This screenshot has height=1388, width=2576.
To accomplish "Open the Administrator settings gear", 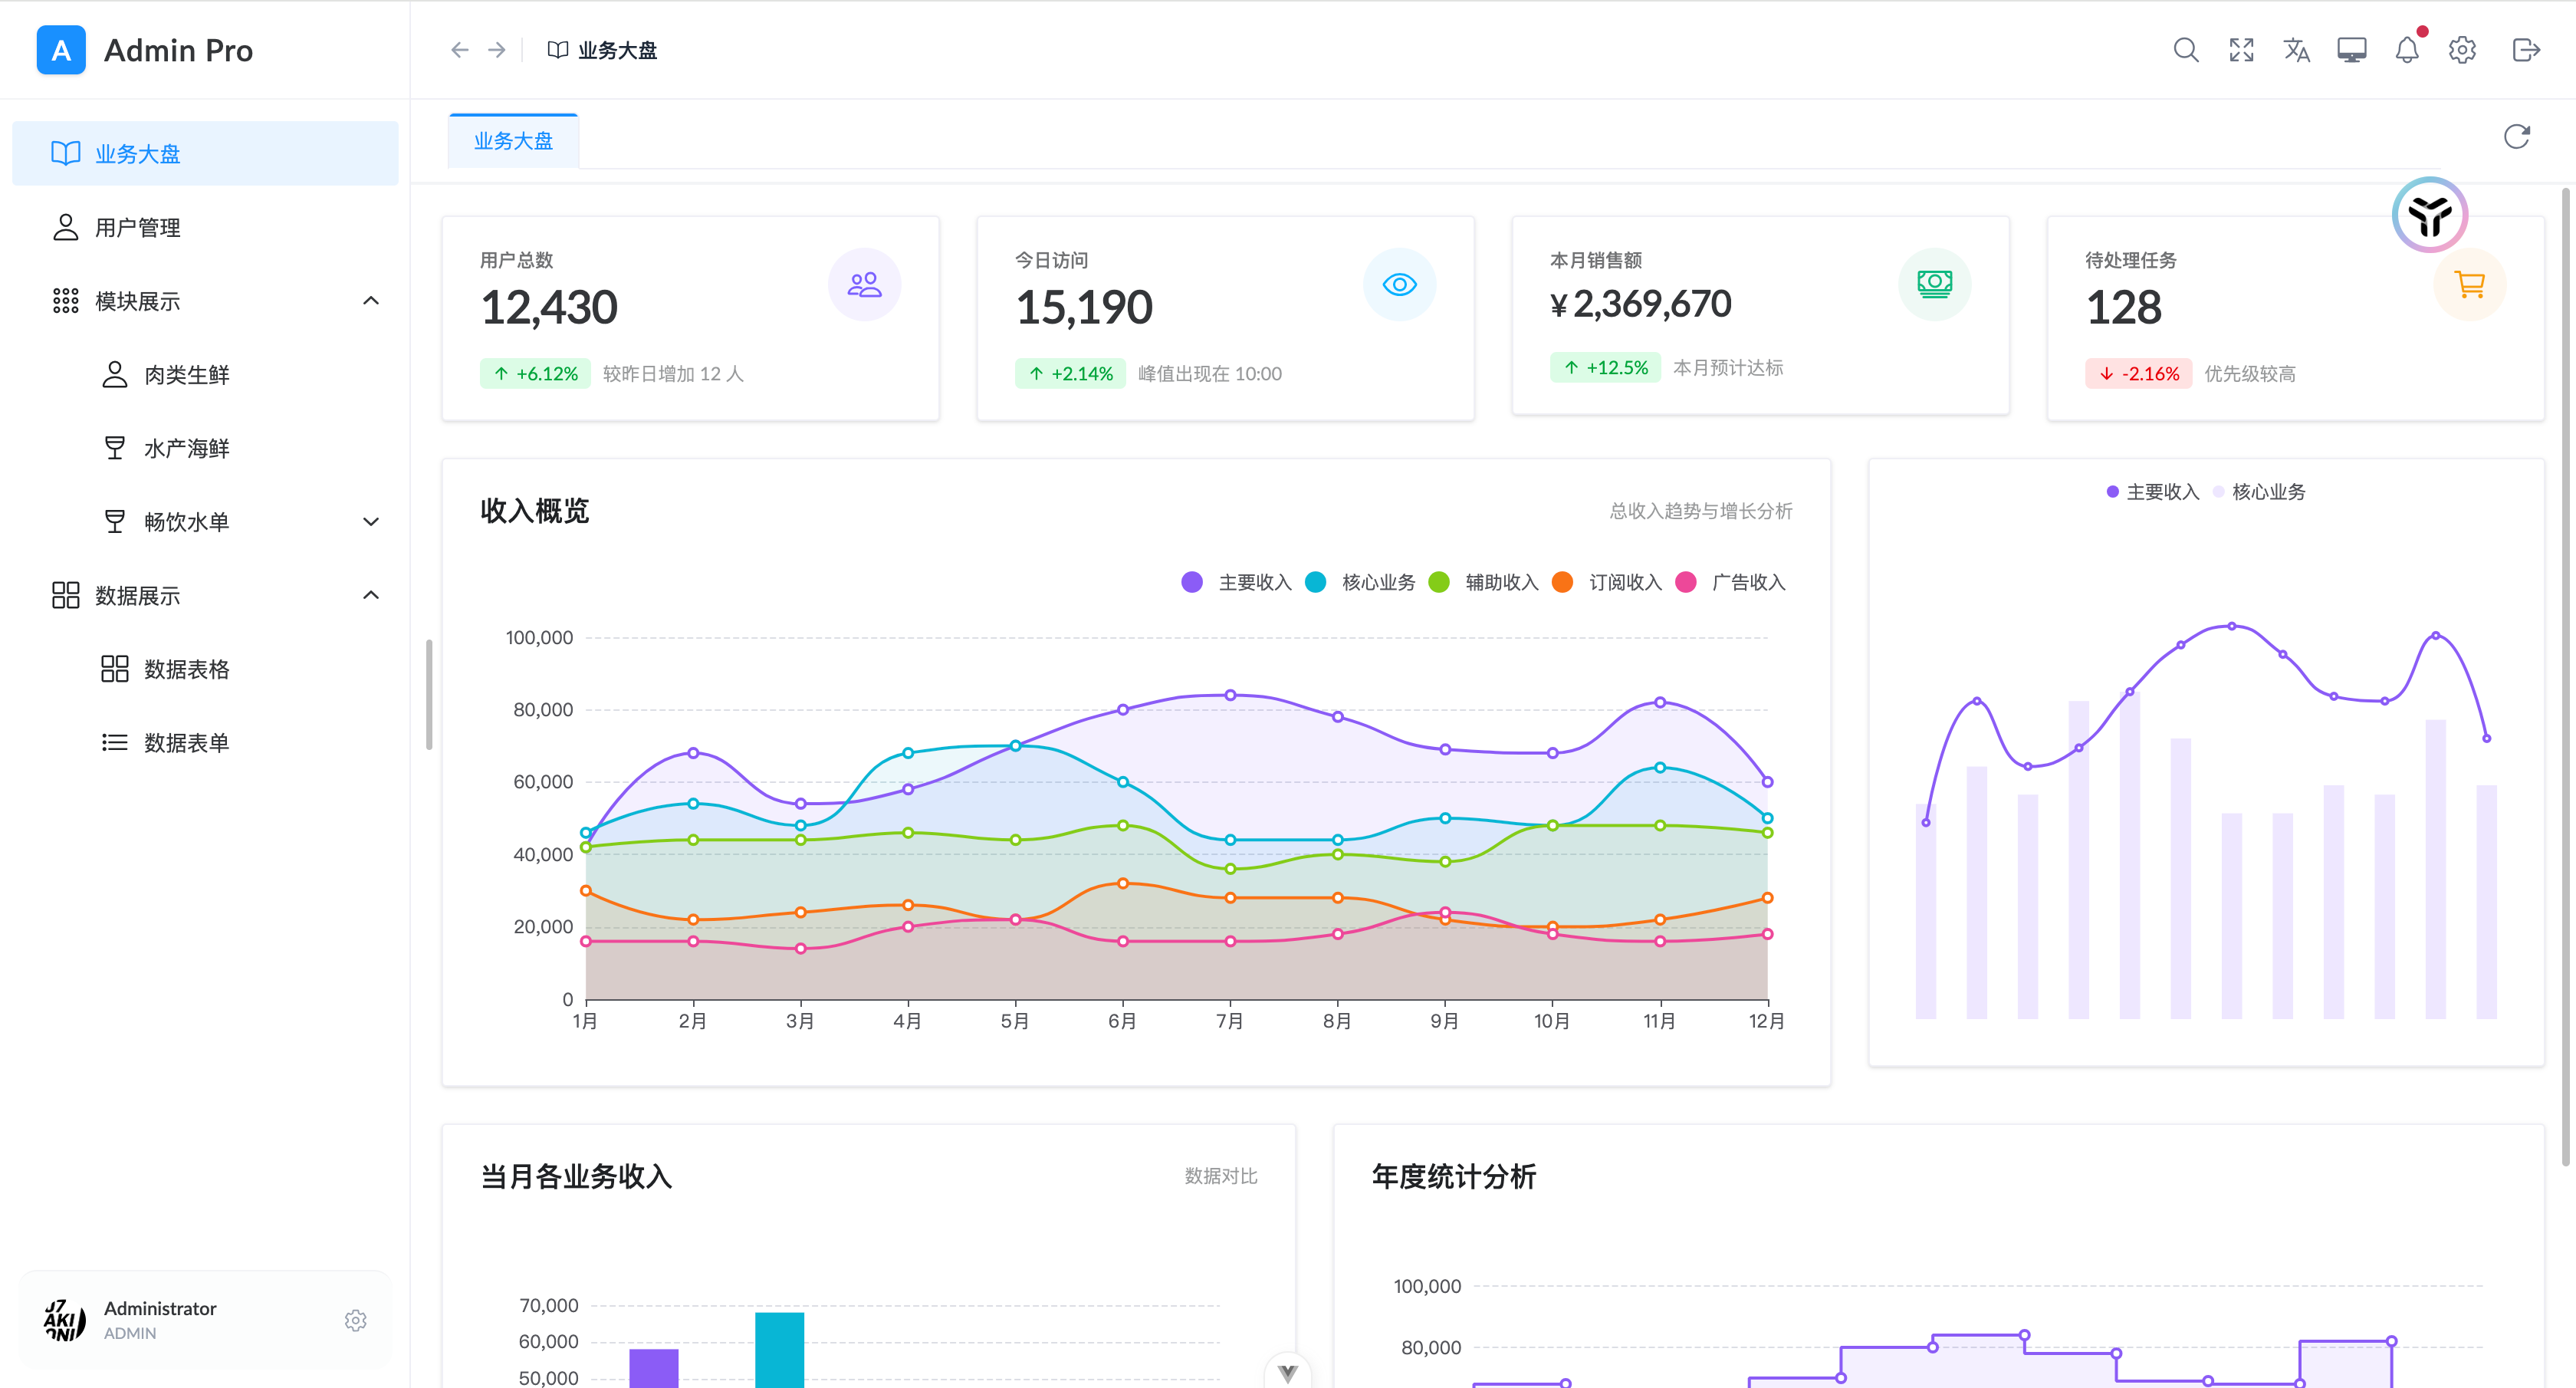I will click(355, 1321).
